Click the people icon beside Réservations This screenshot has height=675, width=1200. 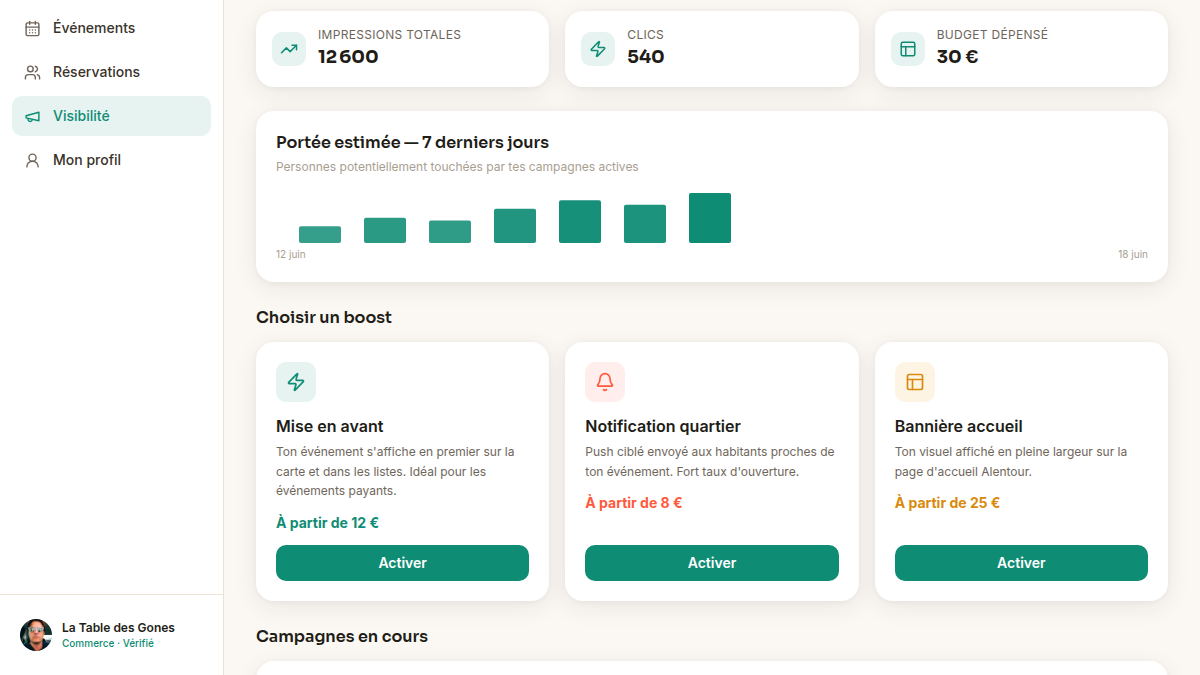(32, 72)
